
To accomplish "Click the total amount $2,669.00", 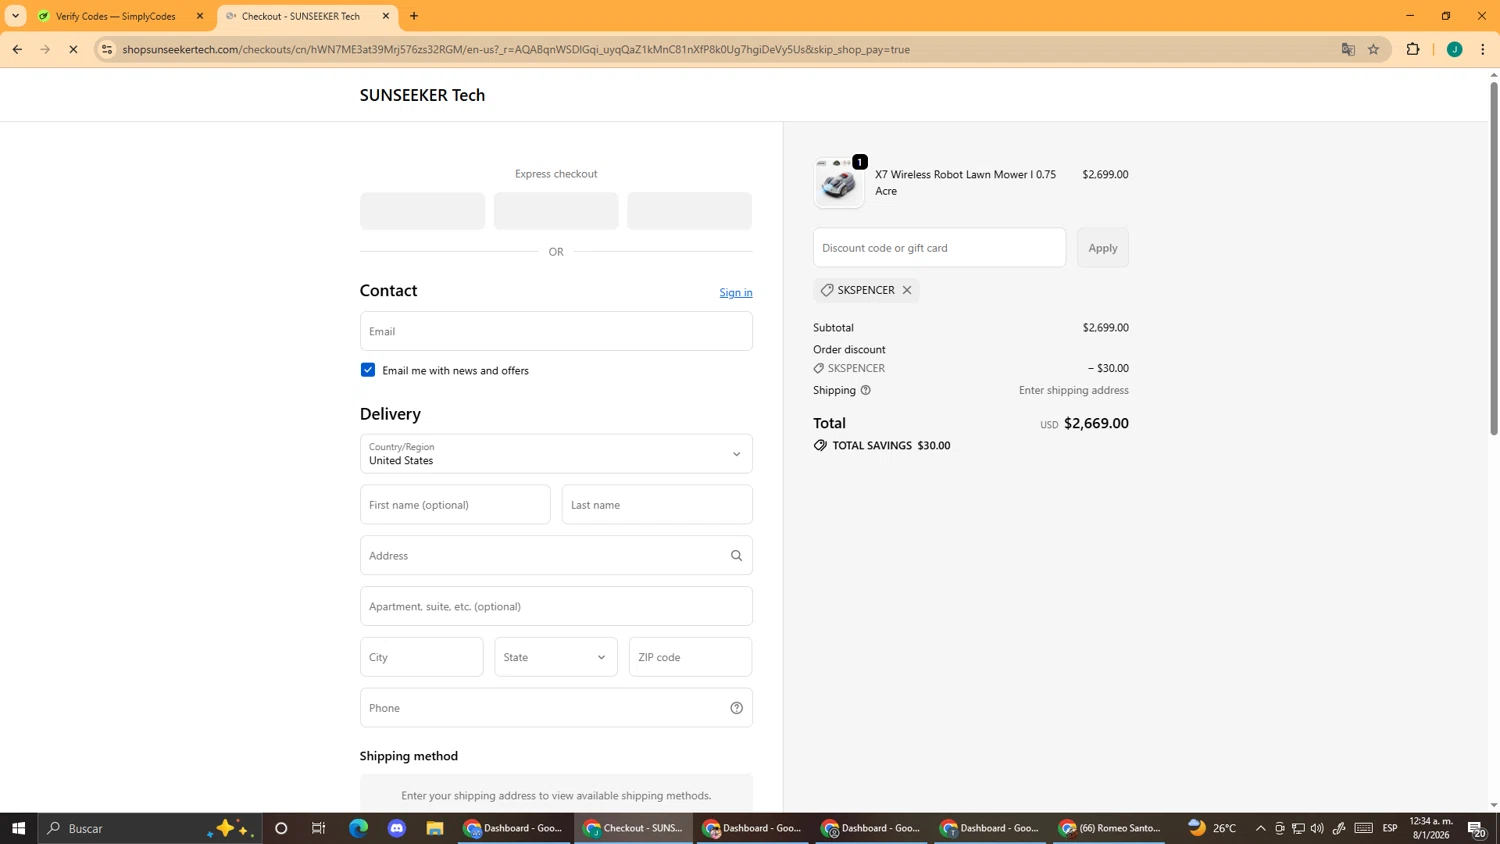I will coord(1096,423).
